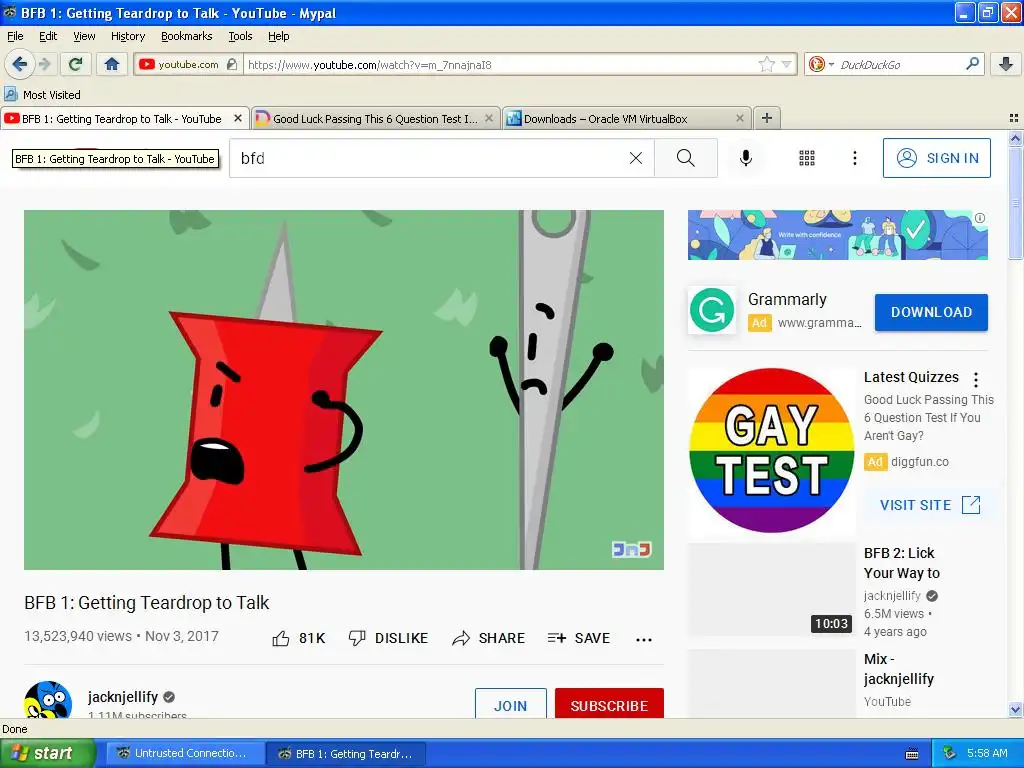Open the list all tabs button

click(x=1014, y=118)
